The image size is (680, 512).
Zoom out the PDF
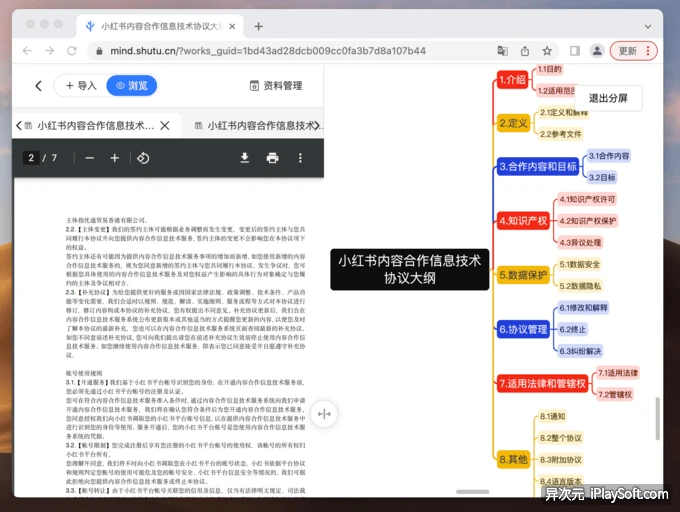click(90, 158)
